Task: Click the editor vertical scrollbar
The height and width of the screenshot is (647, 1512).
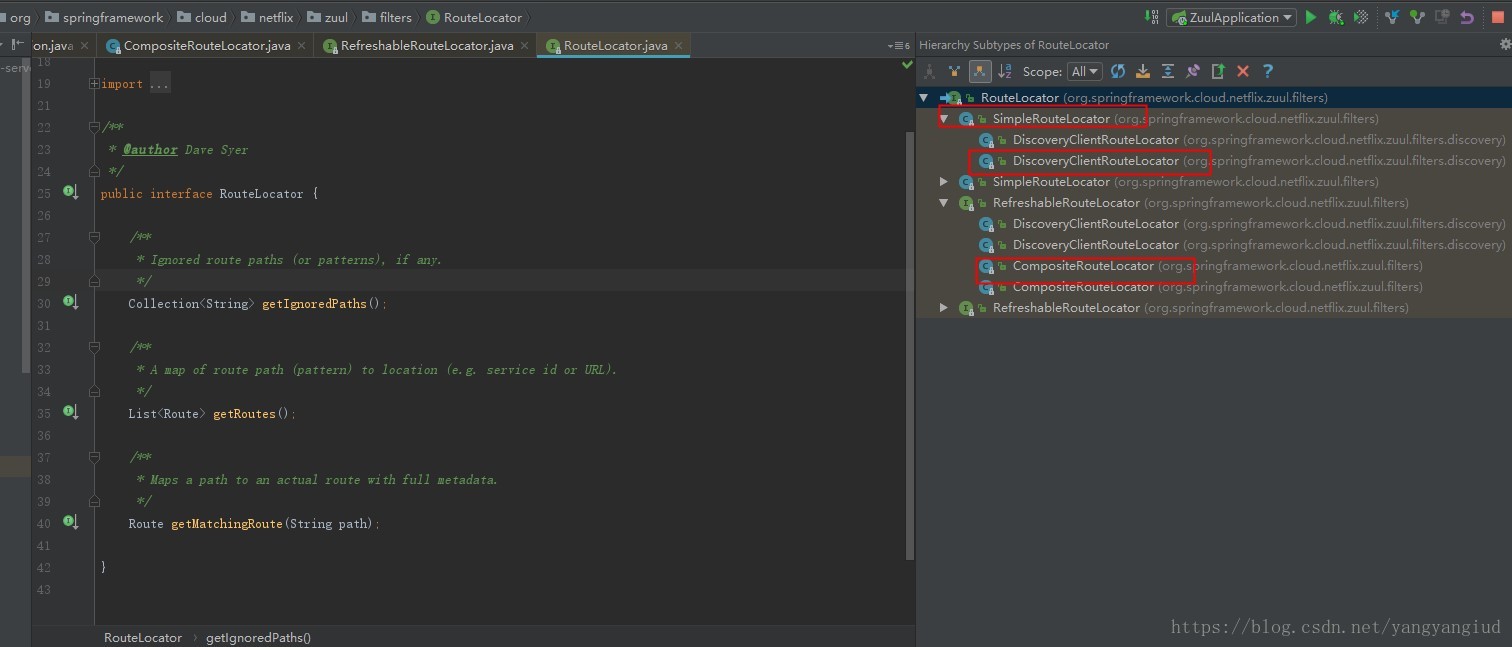Action: coord(909,345)
